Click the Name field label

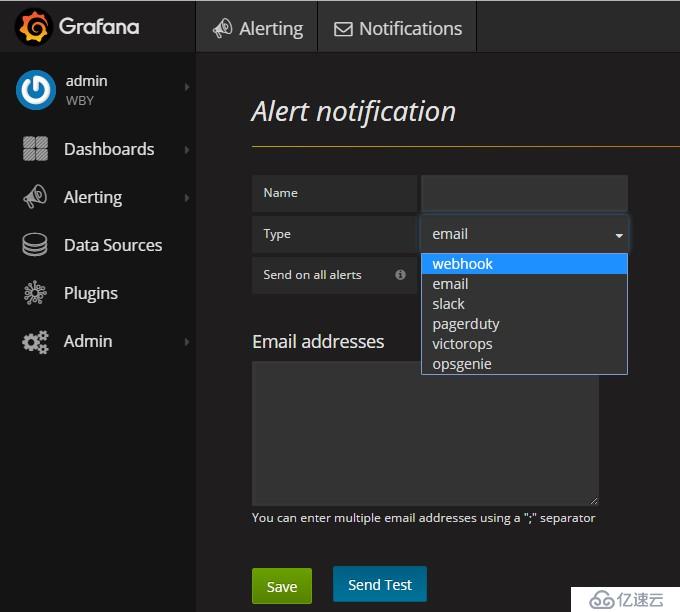click(281, 193)
